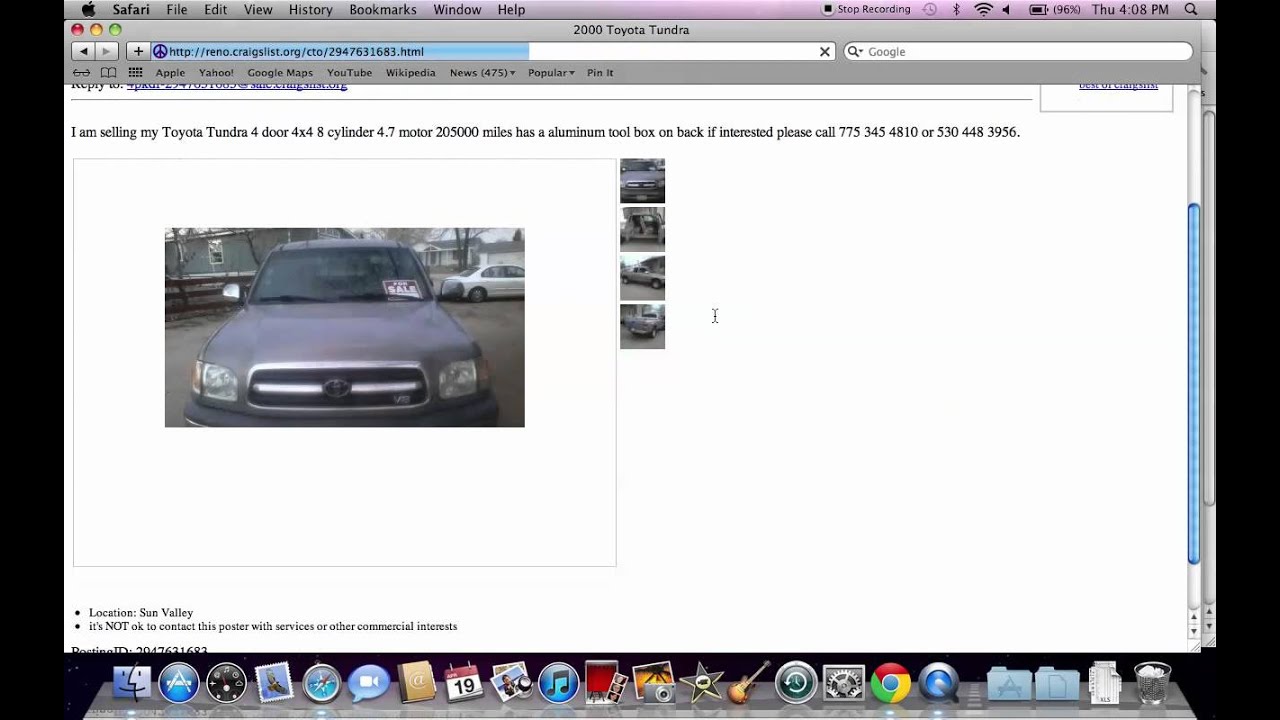Click the reply-to email address link
This screenshot has height=720, width=1280.
pos(237,86)
